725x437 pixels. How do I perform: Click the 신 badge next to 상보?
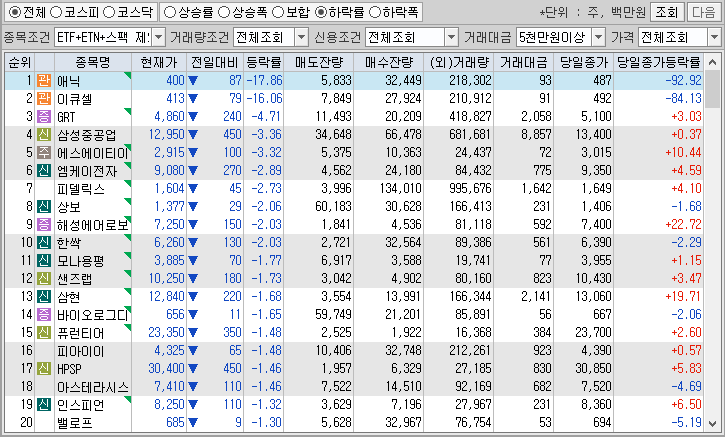point(44,207)
